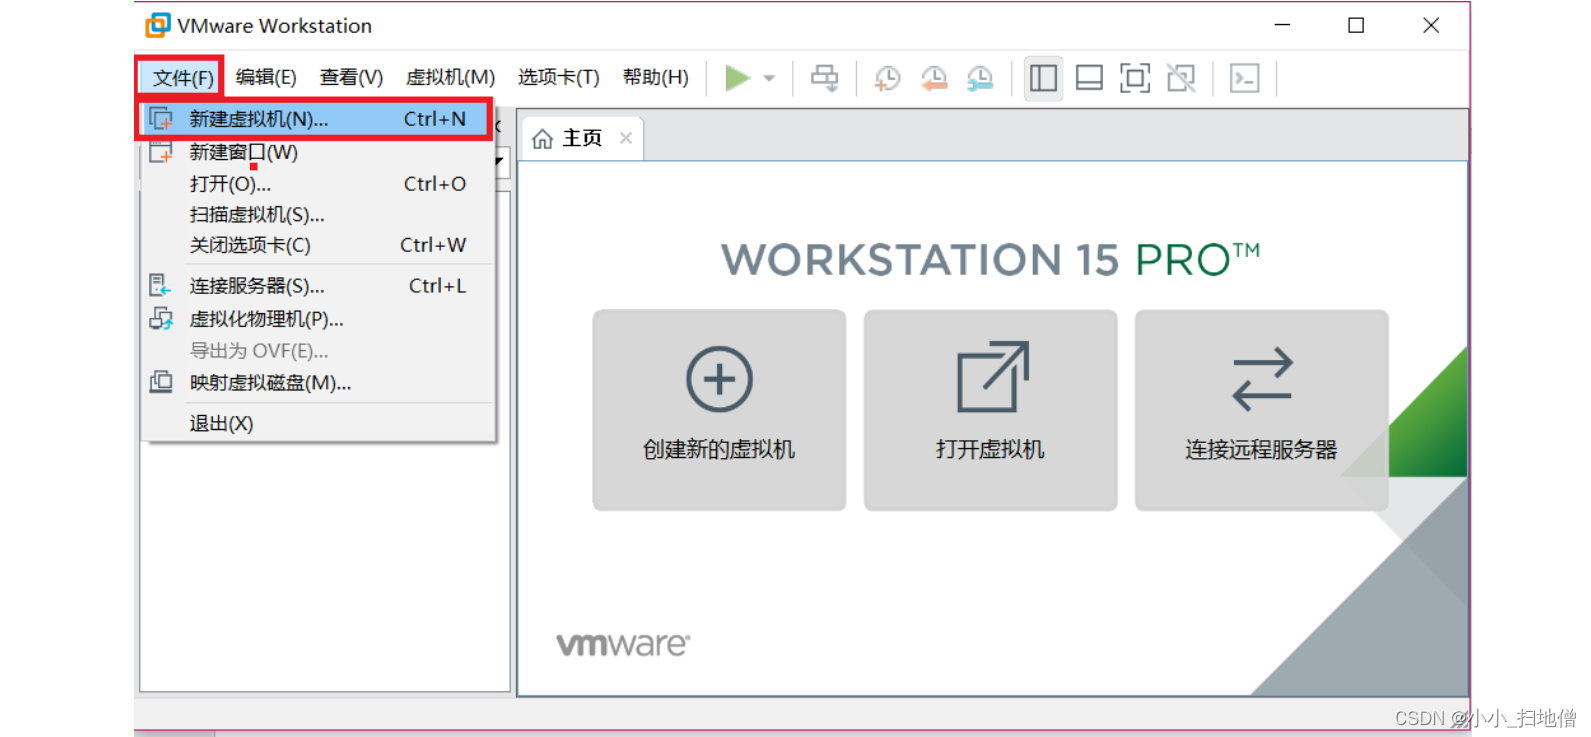
Task: Choose 映射虚拟磁盘(M)... menu entry
Action: coord(317,383)
